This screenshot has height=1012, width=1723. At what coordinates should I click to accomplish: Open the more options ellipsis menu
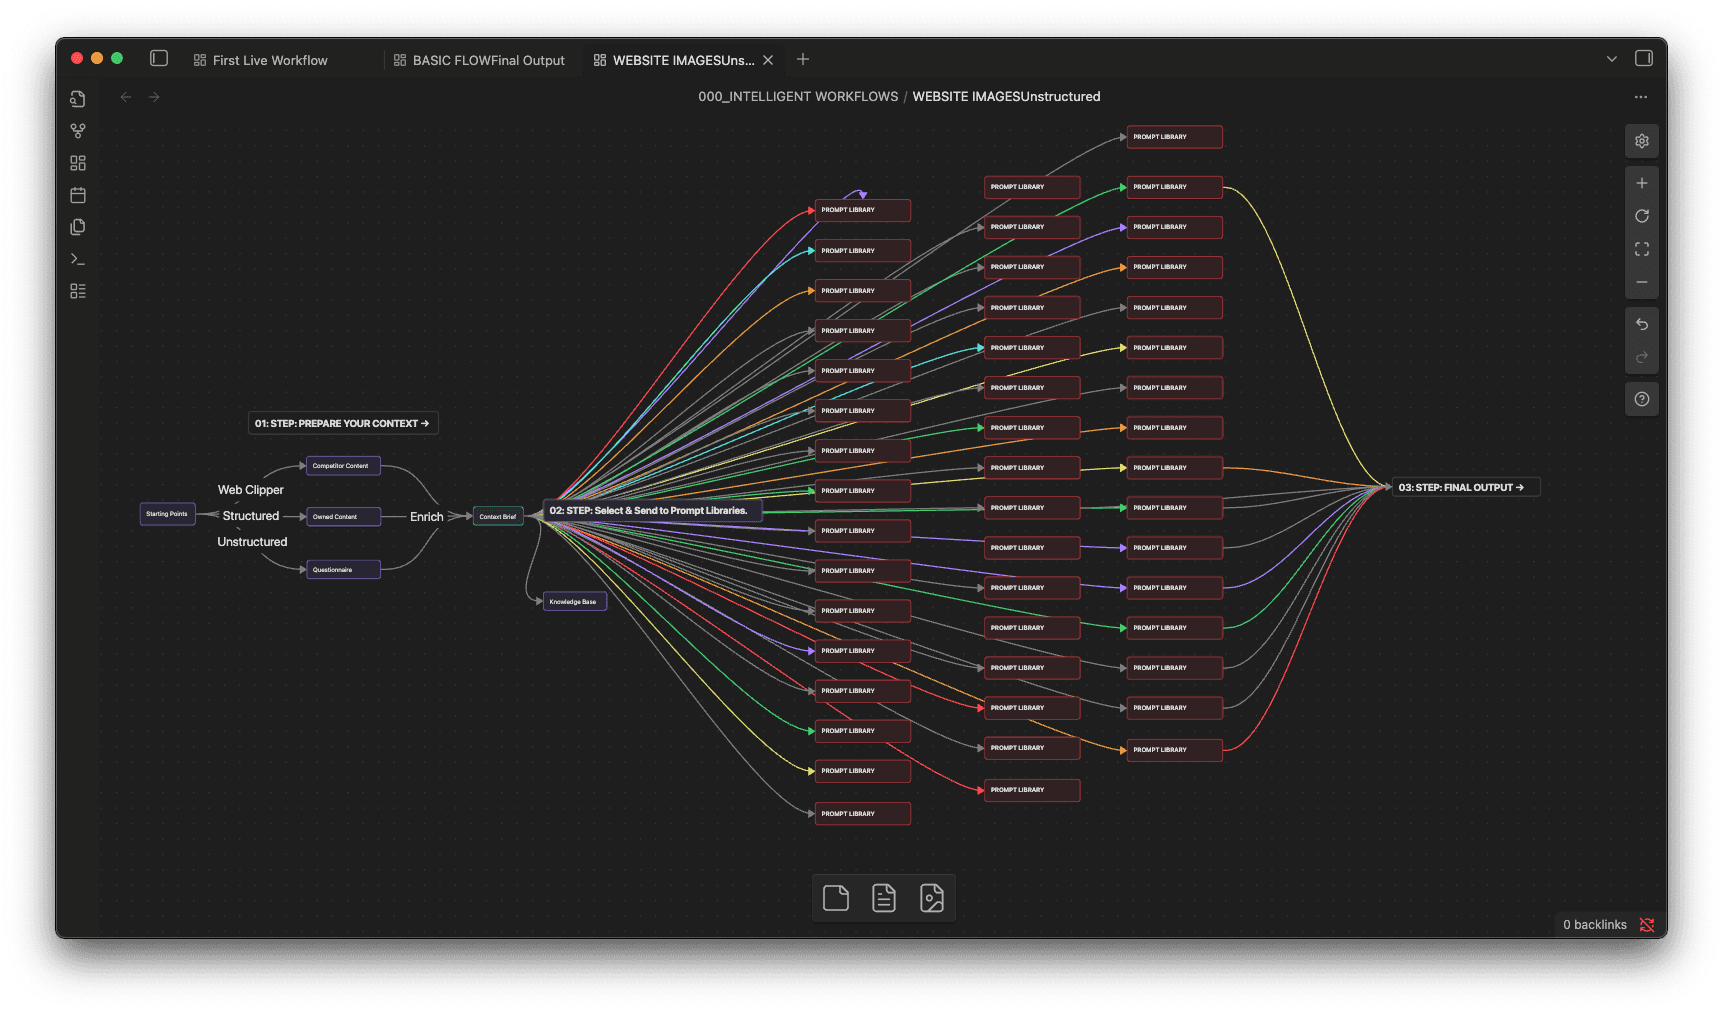pos(1640,96)
